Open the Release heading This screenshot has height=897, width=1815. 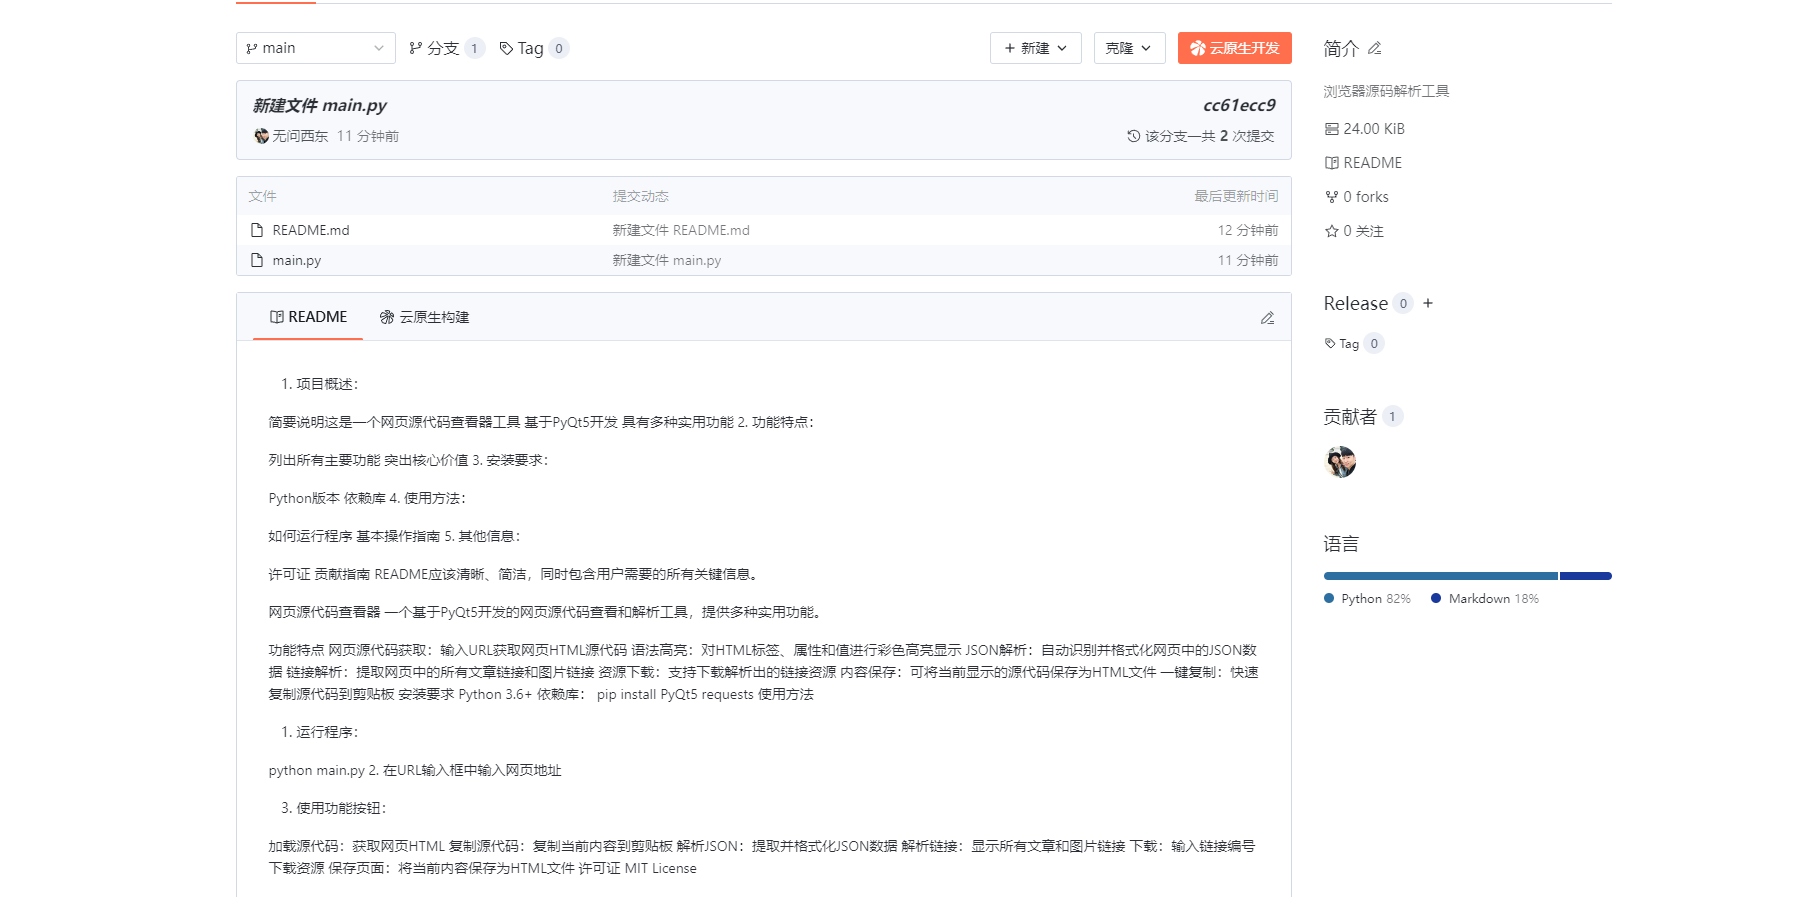point(1356,303)
